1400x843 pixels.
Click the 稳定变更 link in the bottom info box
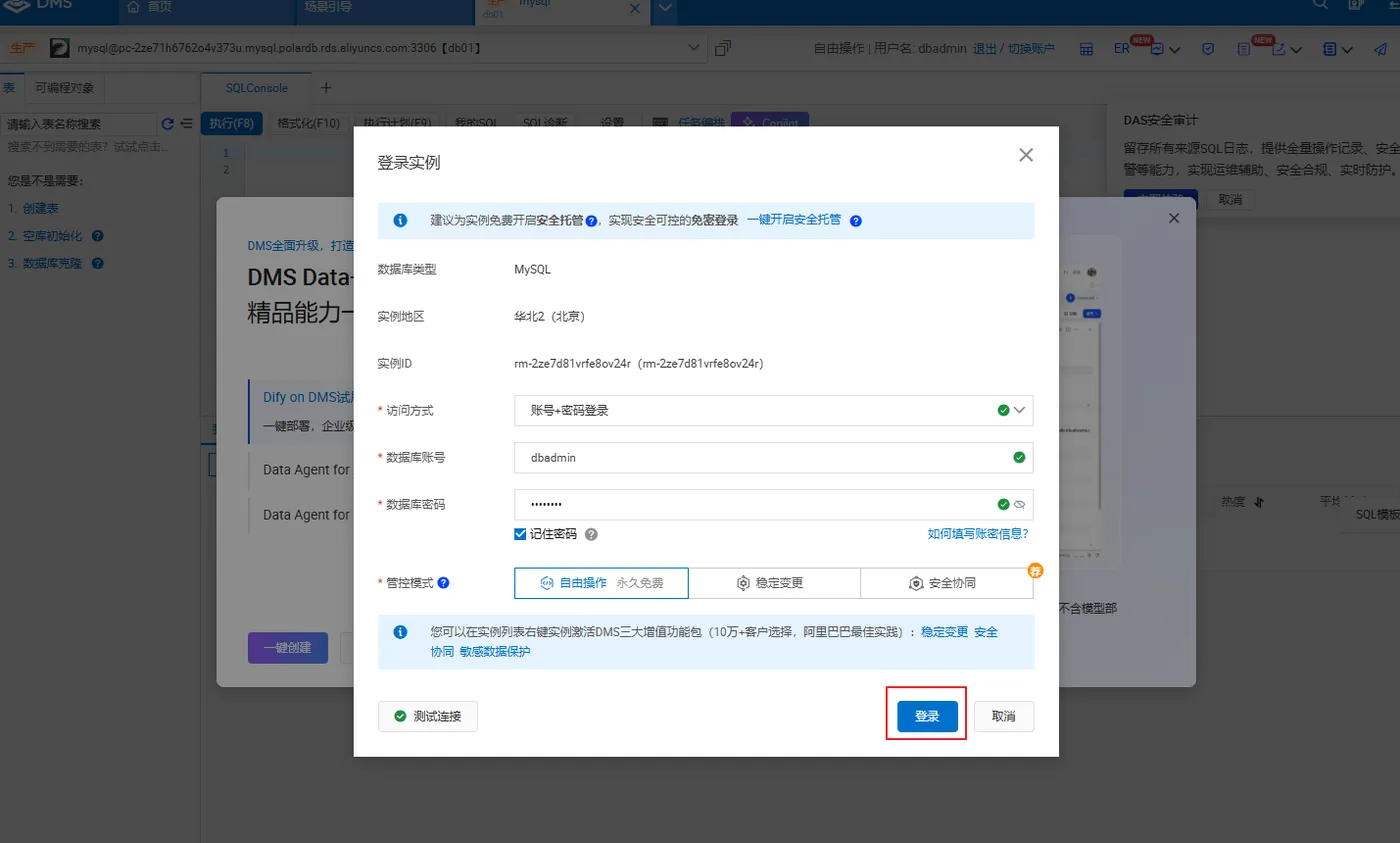[x=945, y=632]
